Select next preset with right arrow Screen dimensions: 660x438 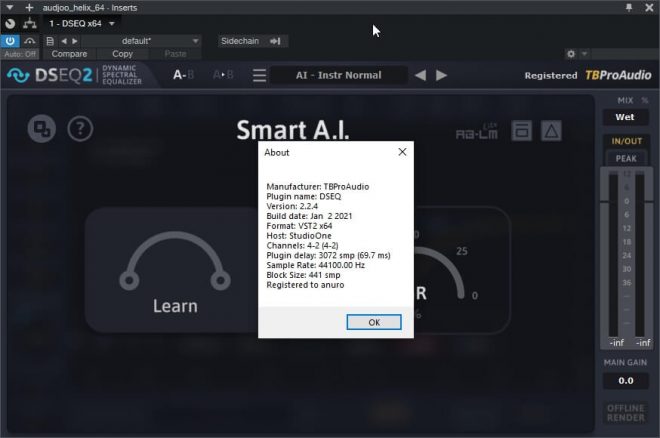coord(75,41)
